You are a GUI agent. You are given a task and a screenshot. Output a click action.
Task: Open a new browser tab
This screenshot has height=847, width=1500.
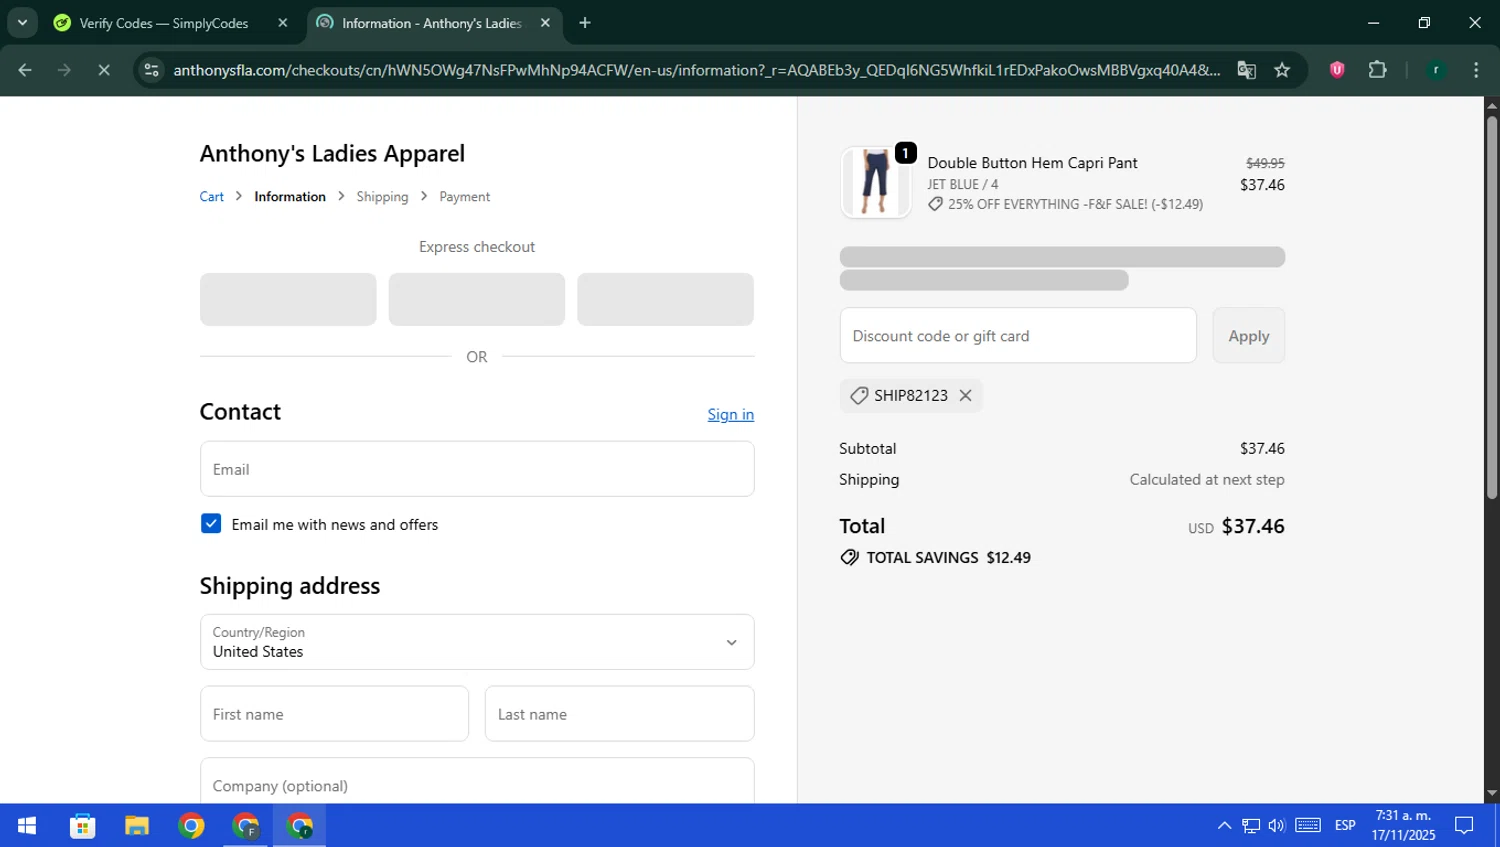585,23
